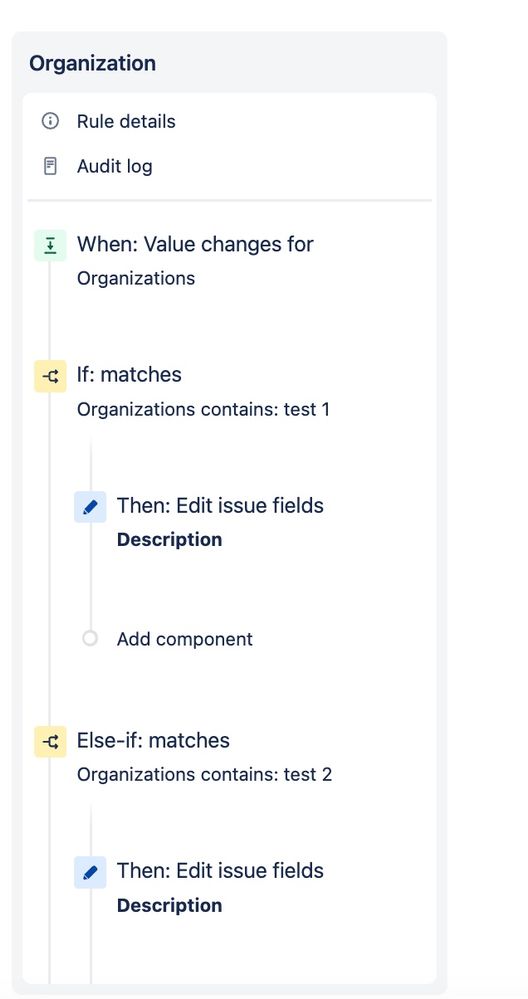This screenshot has height=999, width=528.
Task: Select the When: Value changes for trigger
Action: (195, 244)
